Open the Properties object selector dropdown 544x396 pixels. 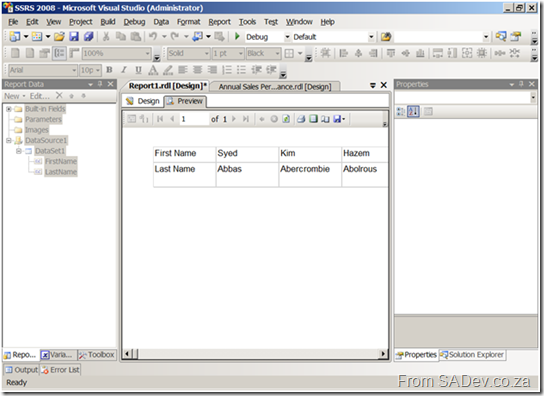point(533,98)
